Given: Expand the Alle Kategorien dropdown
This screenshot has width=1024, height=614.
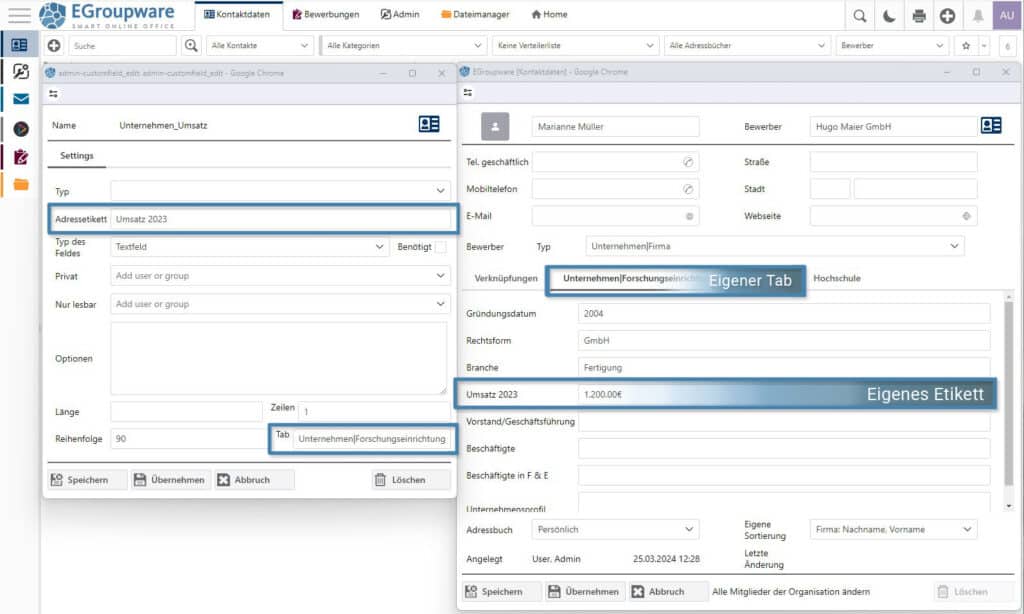Looking at the screenshot, I should click(404, 46).
